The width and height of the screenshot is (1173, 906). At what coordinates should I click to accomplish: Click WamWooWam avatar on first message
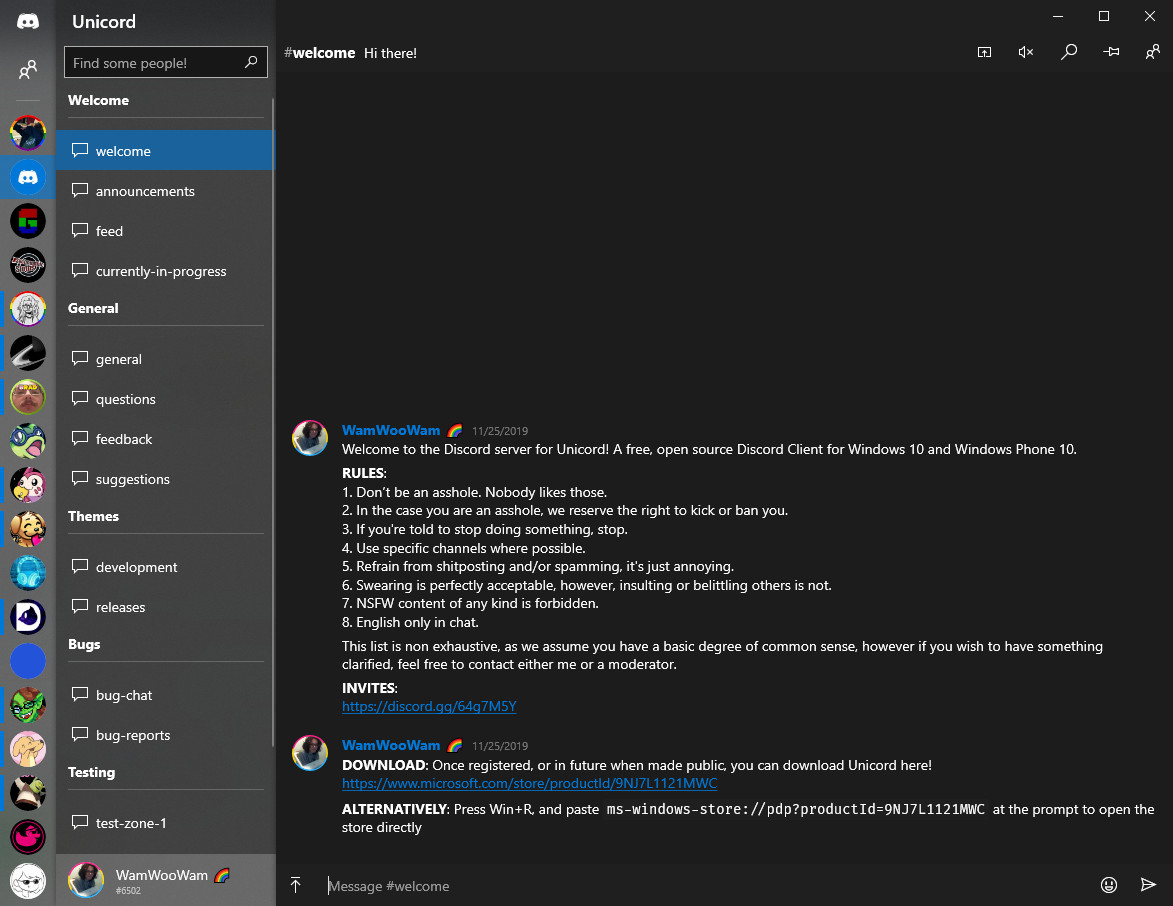pos(310,438)
